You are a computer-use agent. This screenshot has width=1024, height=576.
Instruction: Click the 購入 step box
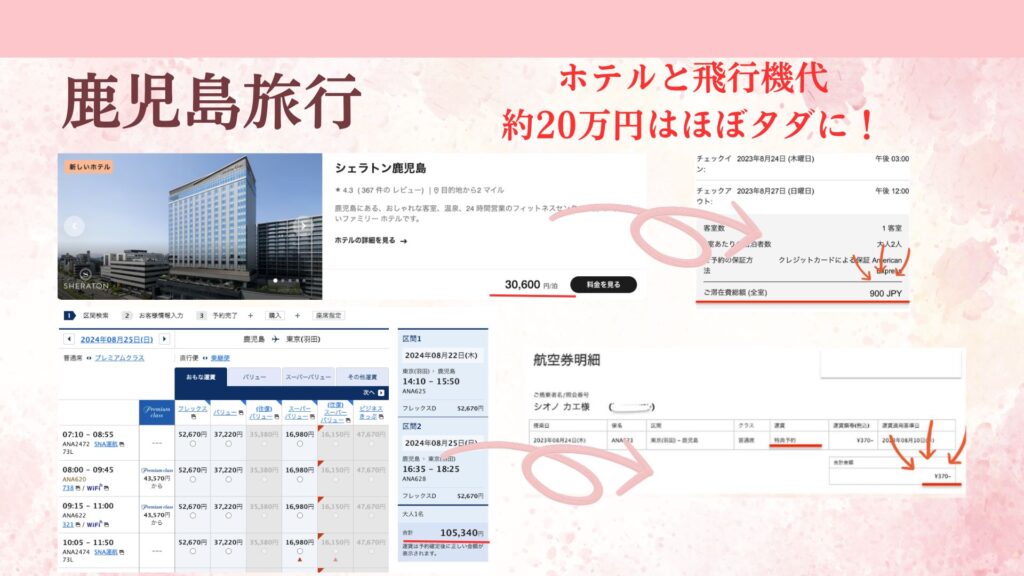(275, 315)
